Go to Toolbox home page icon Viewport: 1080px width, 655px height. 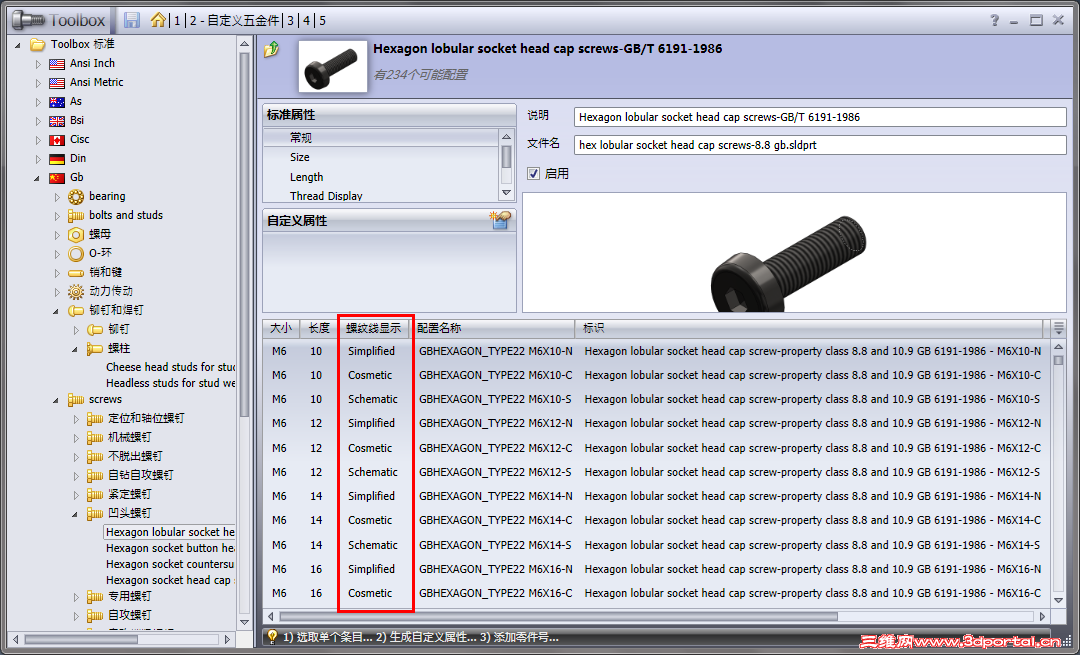[158, 20]
